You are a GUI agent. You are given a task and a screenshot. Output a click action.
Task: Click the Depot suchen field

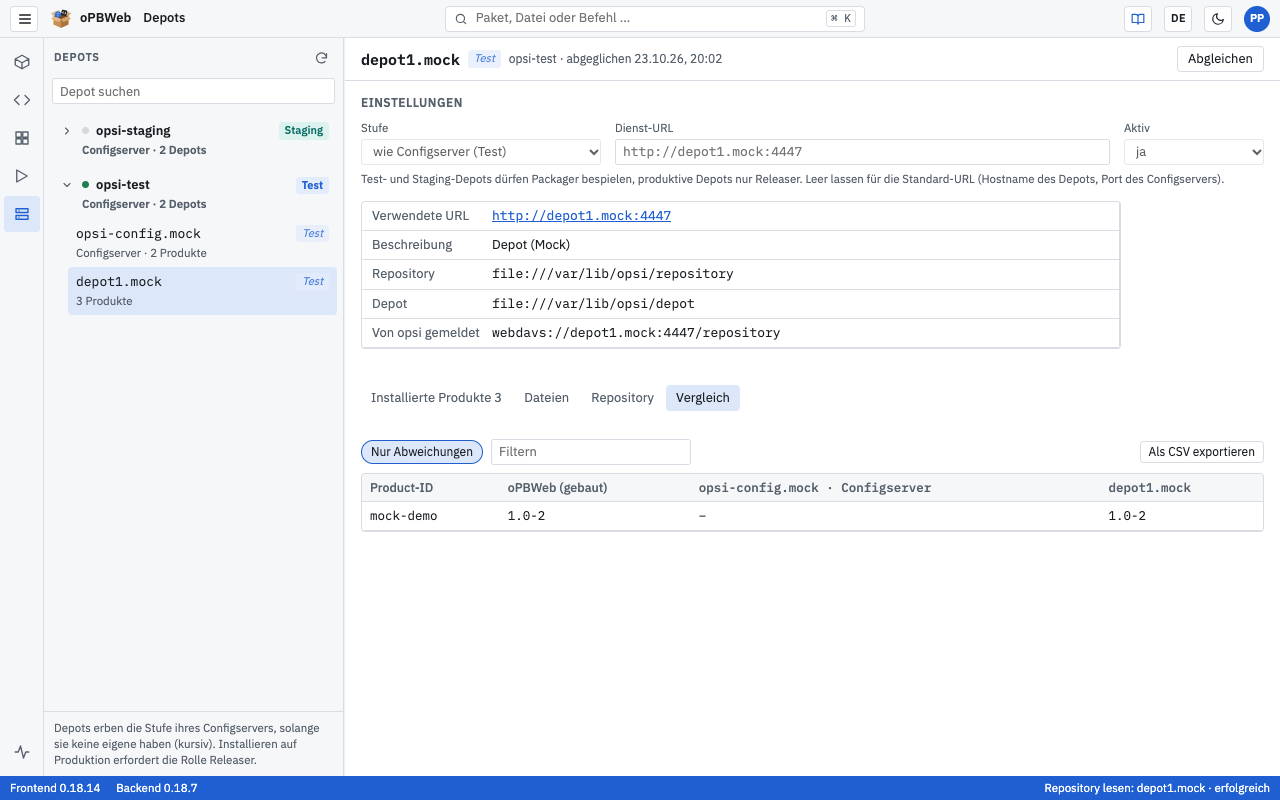pyautogui.click(x=193, y=91)
